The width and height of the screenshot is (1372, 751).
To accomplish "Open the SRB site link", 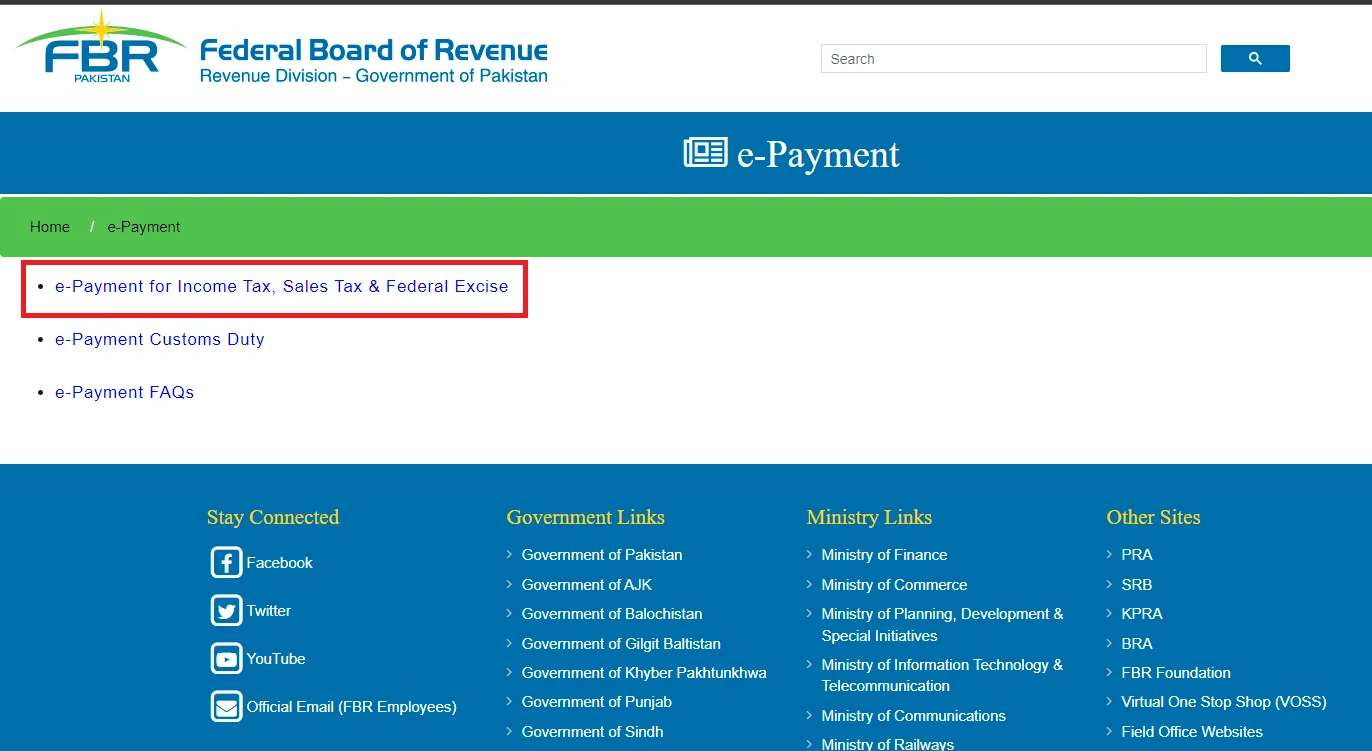I will 1137,585.
